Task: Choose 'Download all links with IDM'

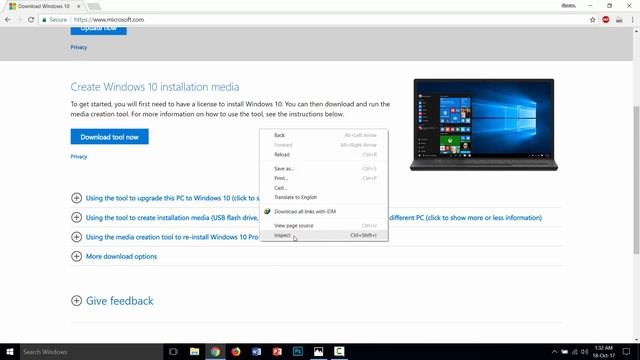Action: pos(324,211)
